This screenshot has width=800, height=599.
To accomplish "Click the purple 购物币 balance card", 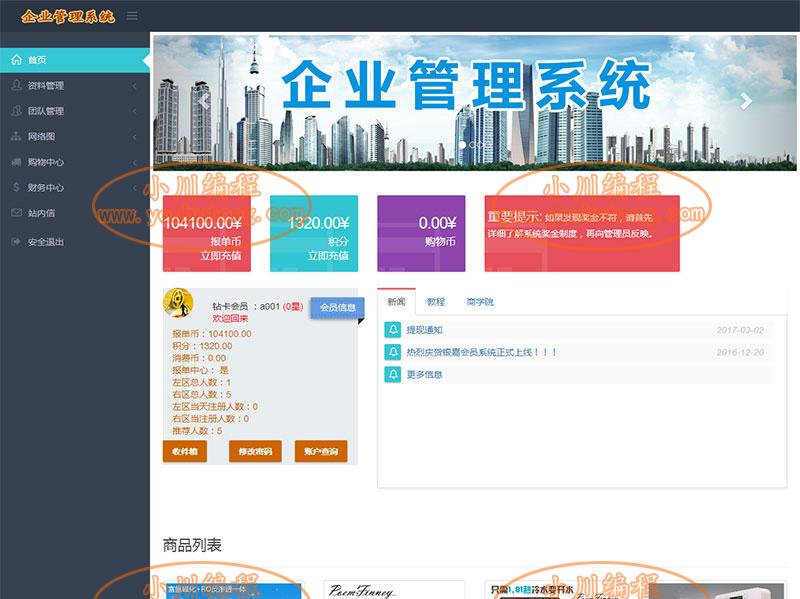I will pos(421,233).
